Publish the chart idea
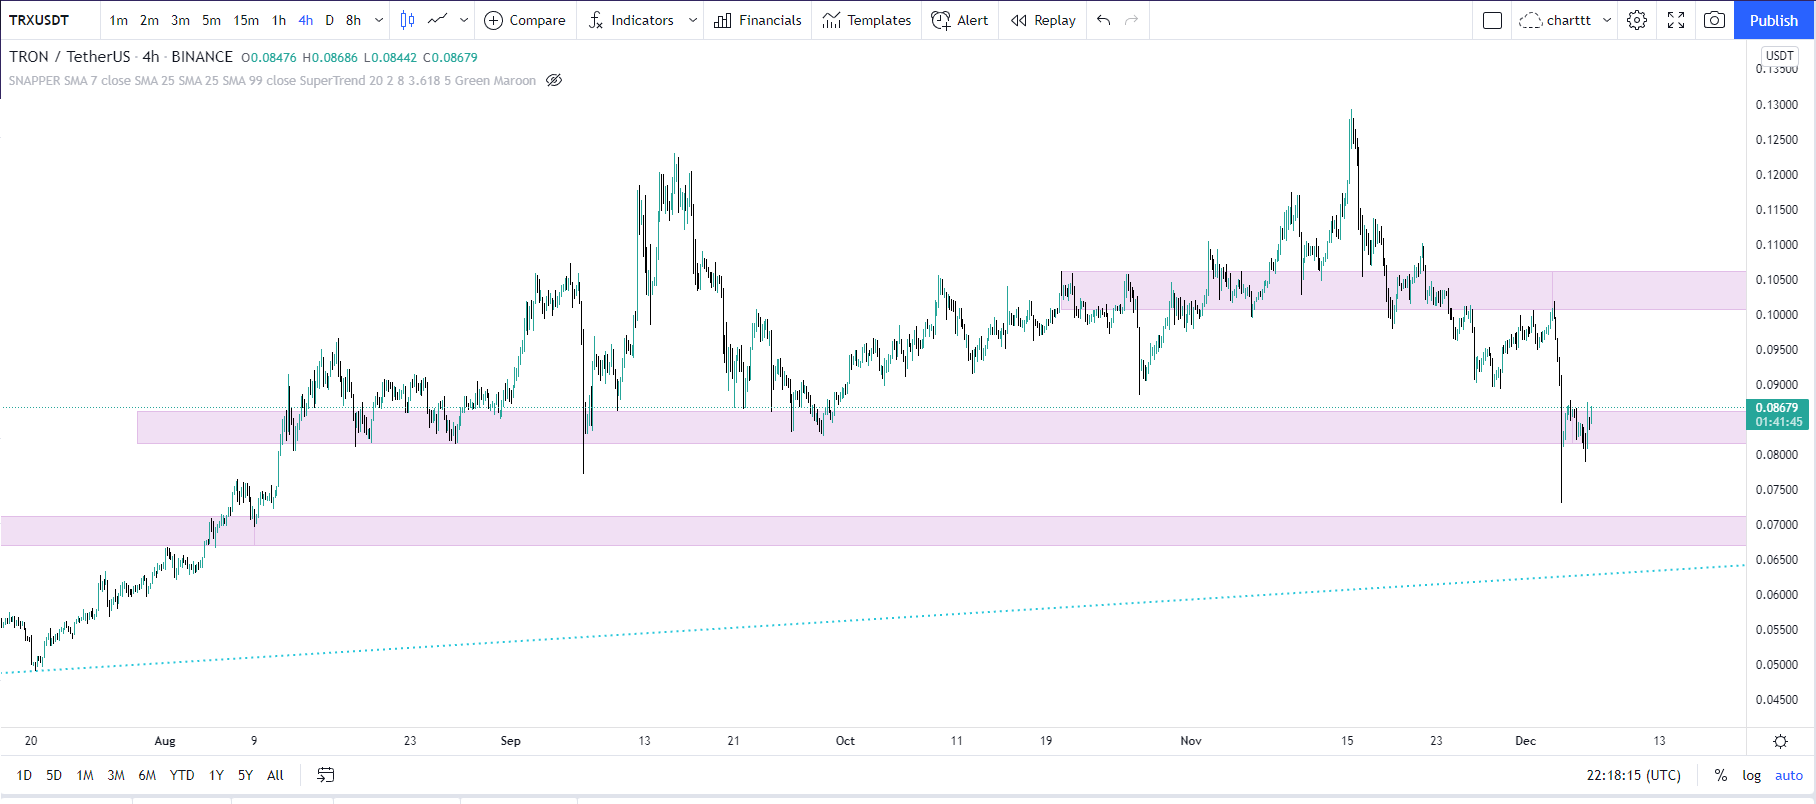Screen dimensions: 1816x804 1774,20
